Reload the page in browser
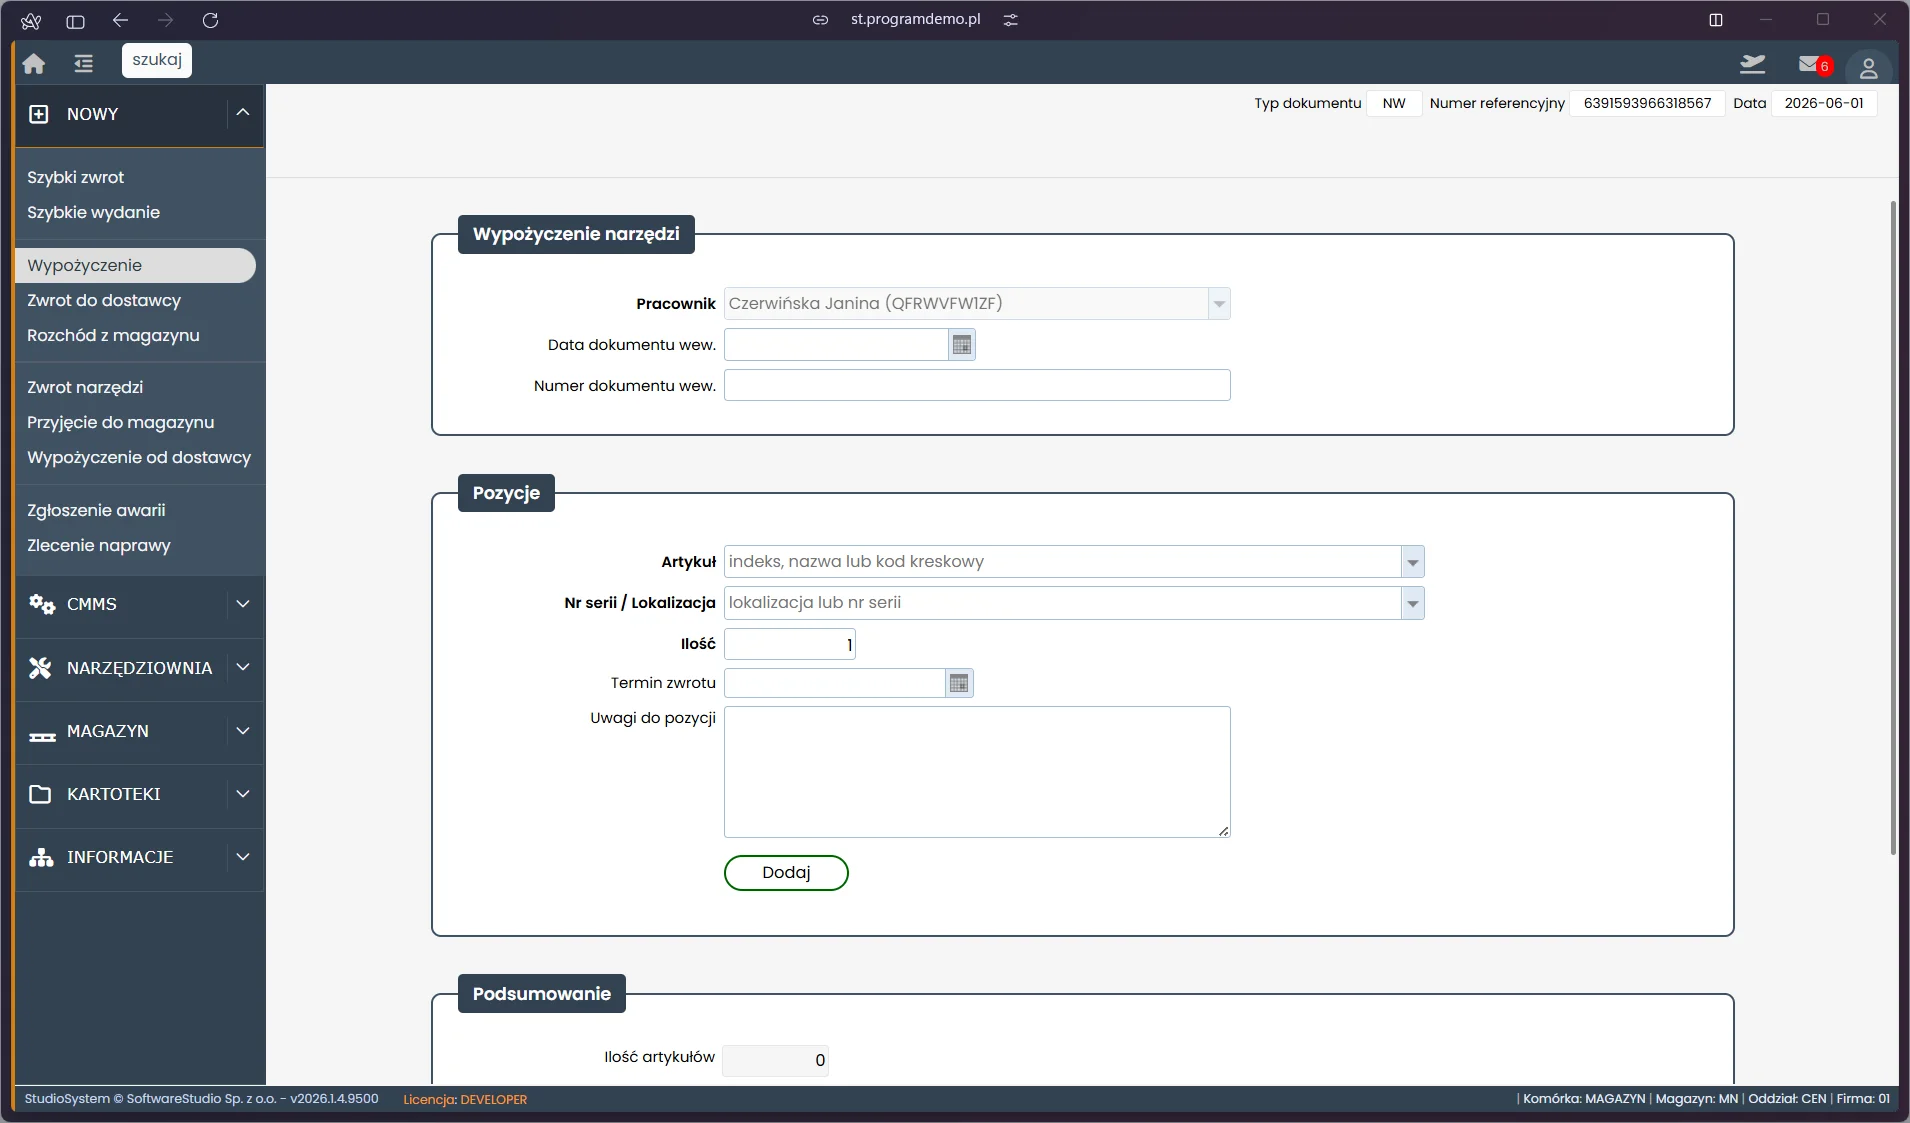1910x1123 pixels. tap(210, 20)
